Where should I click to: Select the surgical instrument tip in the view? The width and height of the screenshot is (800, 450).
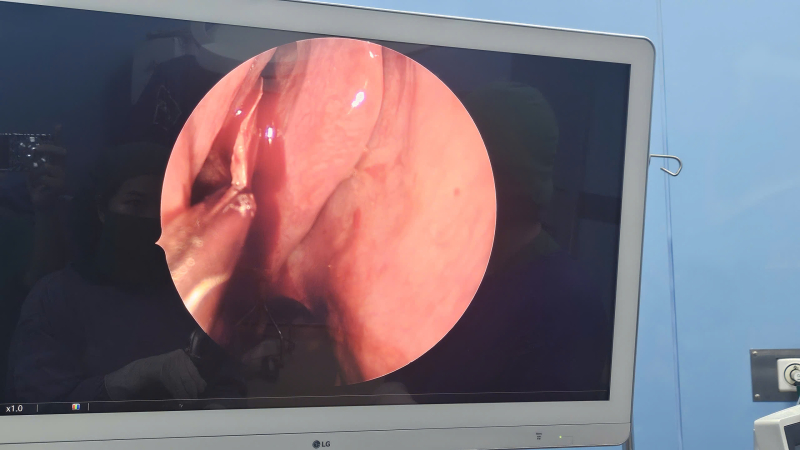pyautogui.click(x=238, y=203)
